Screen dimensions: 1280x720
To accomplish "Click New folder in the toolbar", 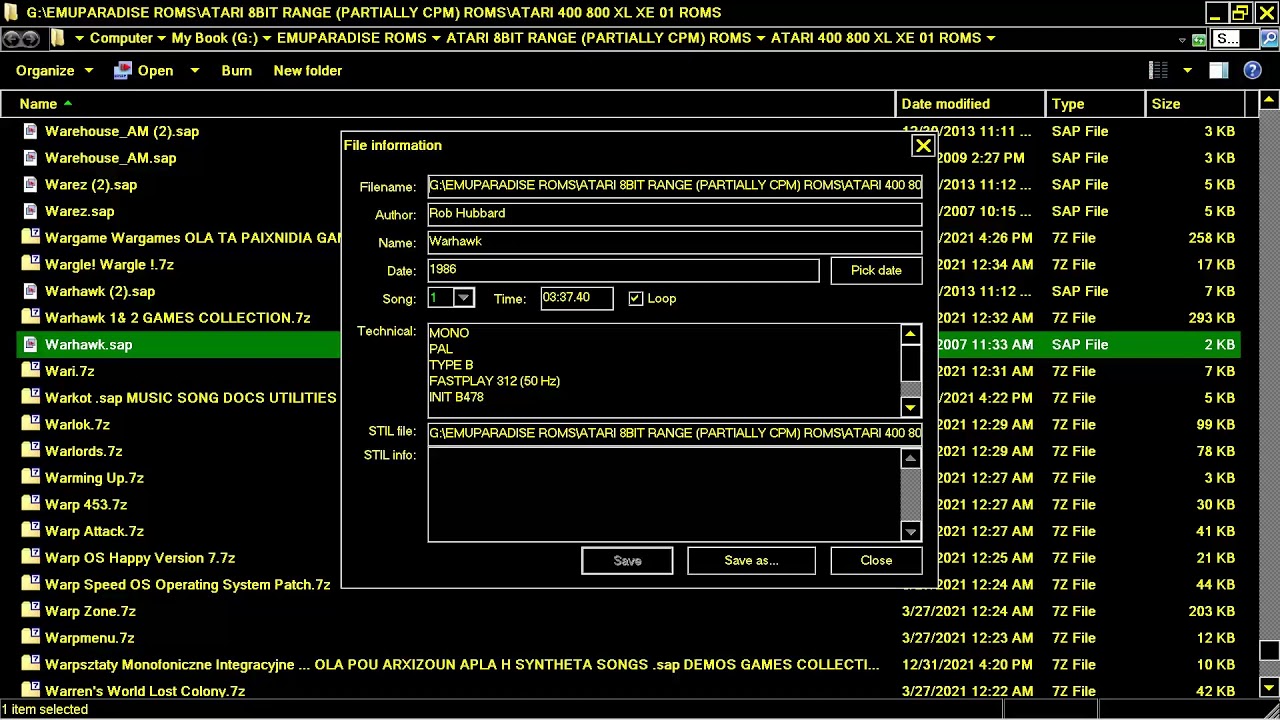I will pyautogui.click(x=308, y=71).
